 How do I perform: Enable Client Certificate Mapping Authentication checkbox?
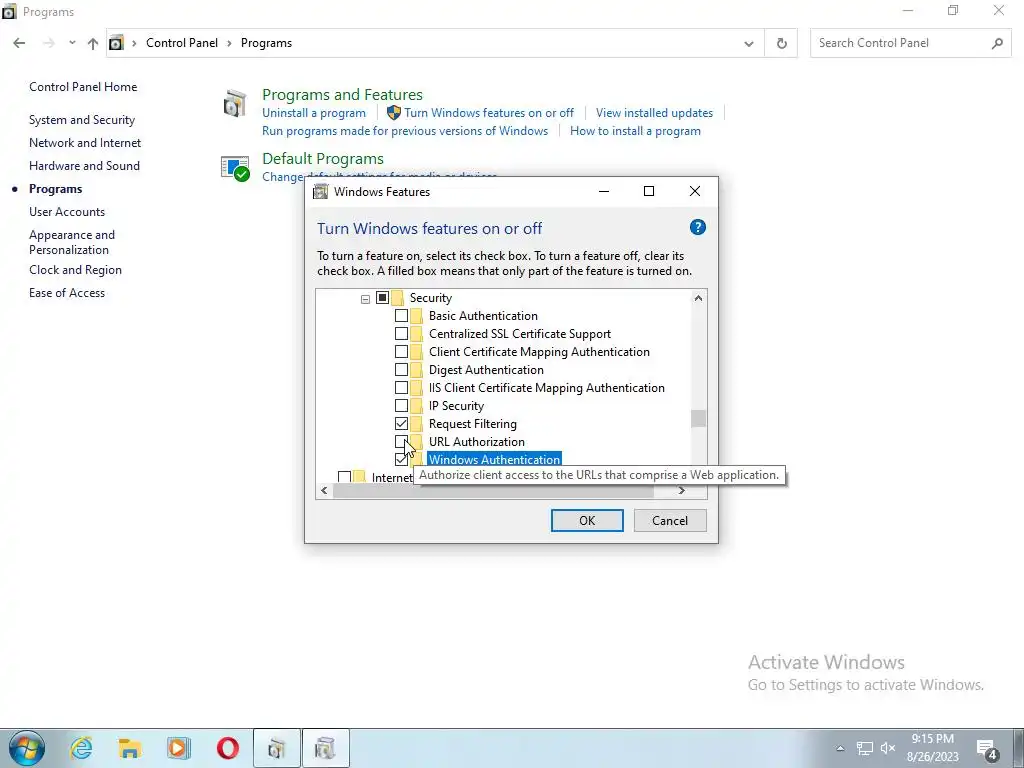pyautogui.click(x=402, y=352)
